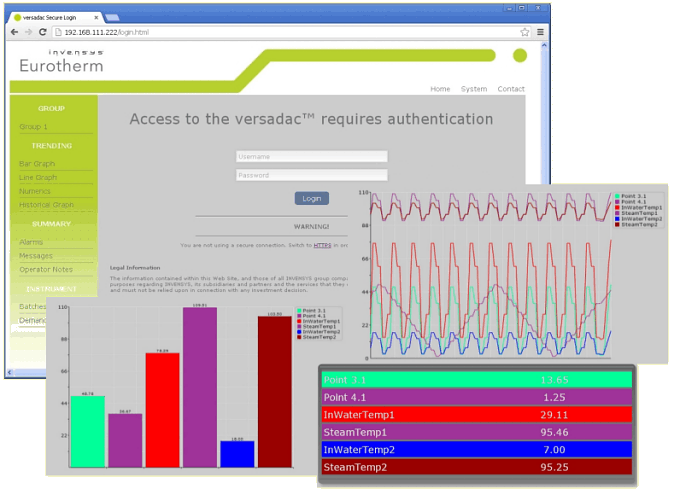Select Group 1 in the sidebar
This screenshot has width=680, height=495.
[x=33, y=127]
